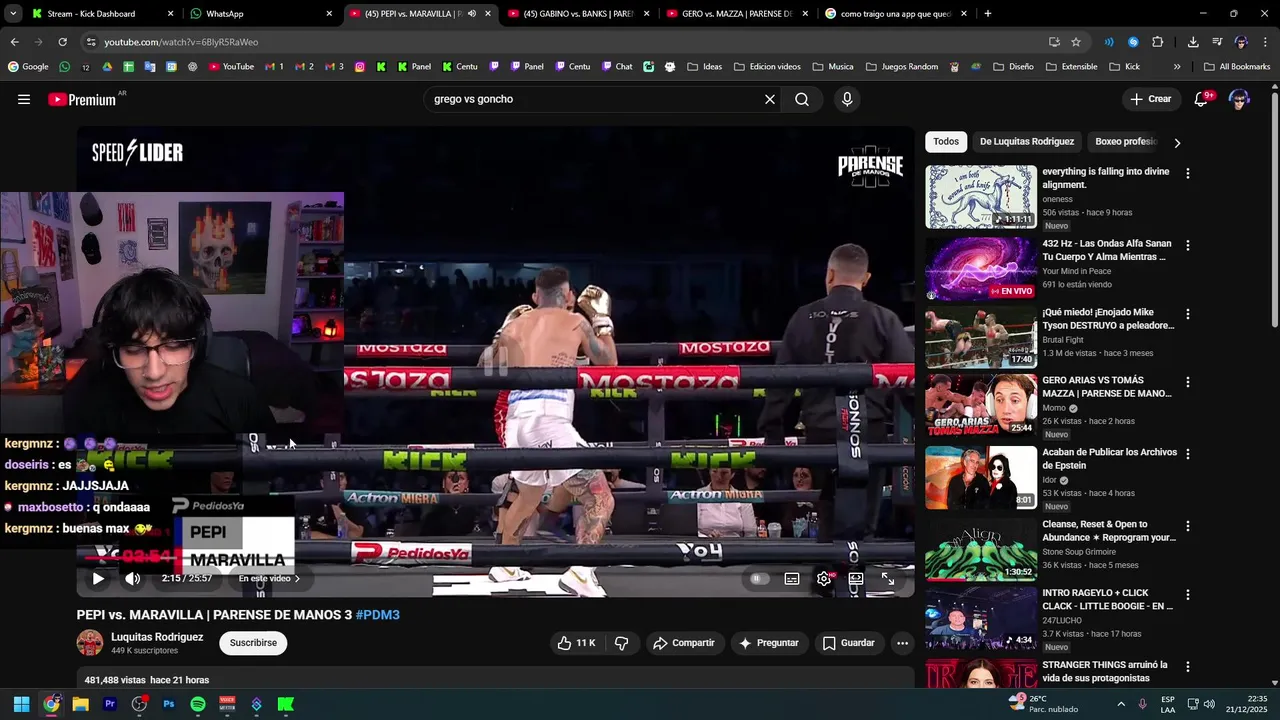Viewport: 1280px width, 720px height.
Task: Click the video progress bar
Action: 495,559
